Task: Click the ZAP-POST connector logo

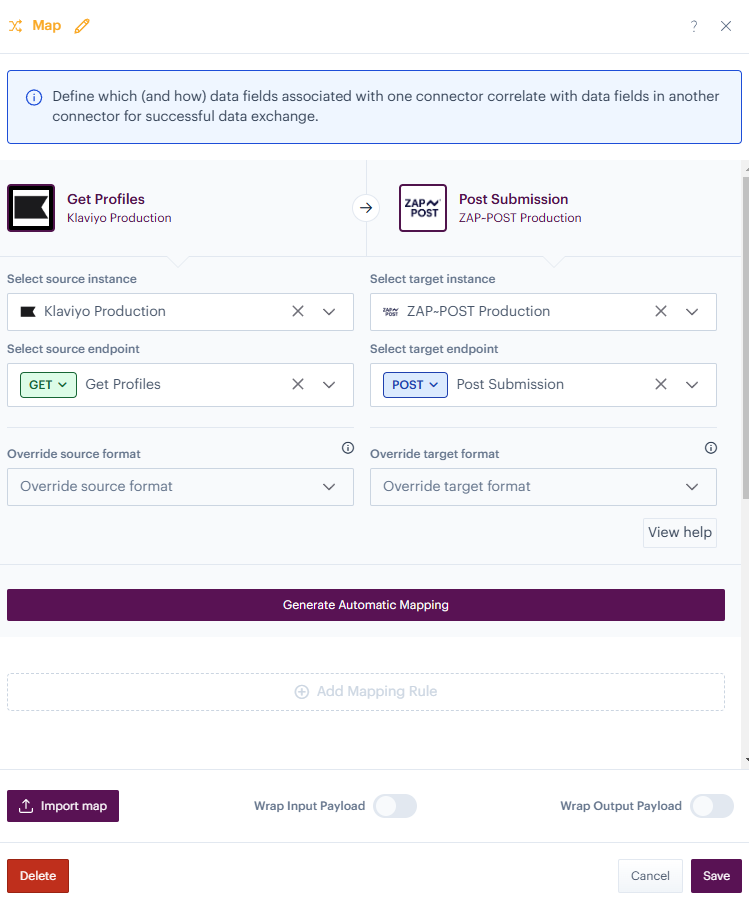Action: pos(422,208)
